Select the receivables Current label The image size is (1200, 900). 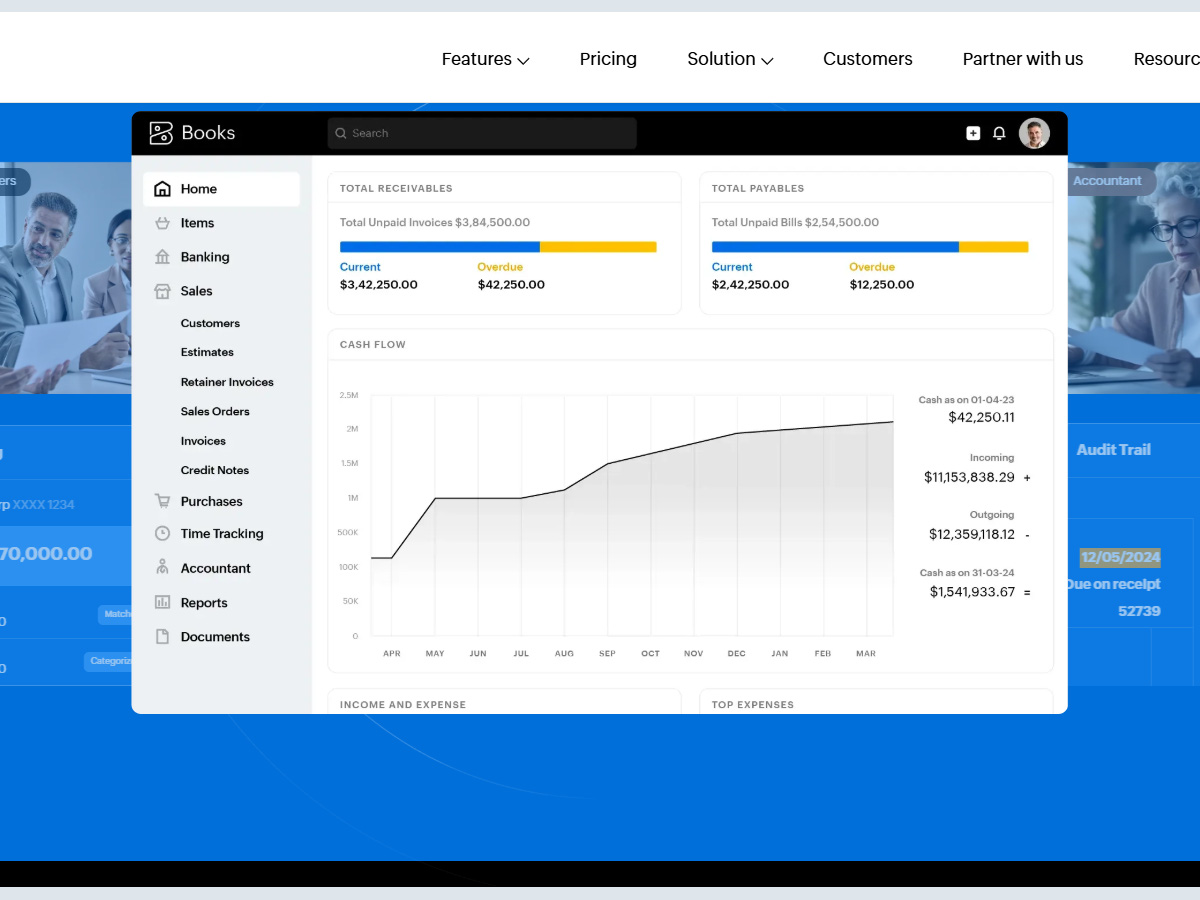360,267
